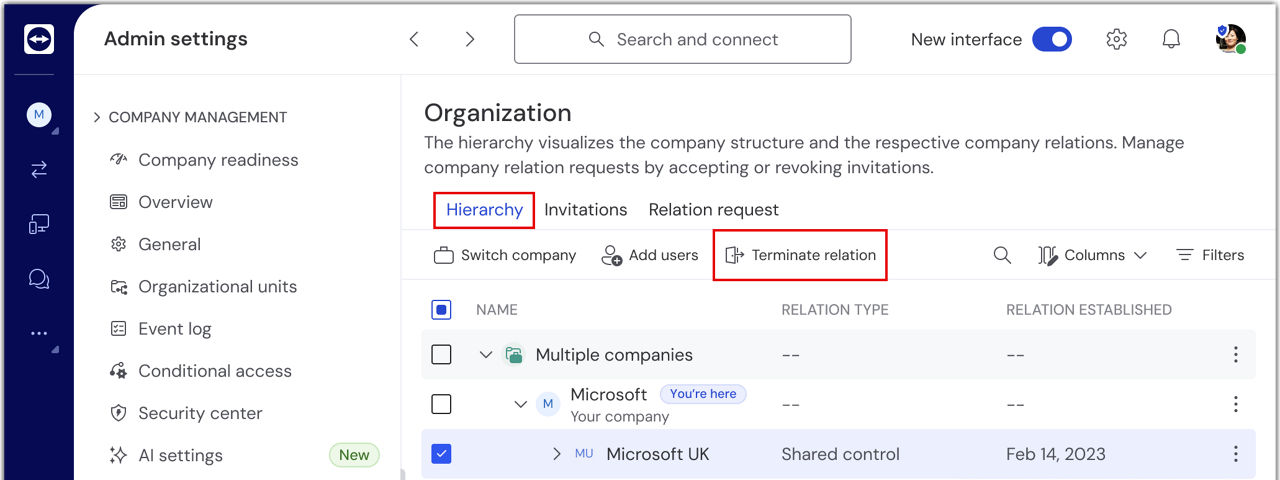Open the settings gear icon
This screenshot has width=1280, height=480.
[1117, 39]
